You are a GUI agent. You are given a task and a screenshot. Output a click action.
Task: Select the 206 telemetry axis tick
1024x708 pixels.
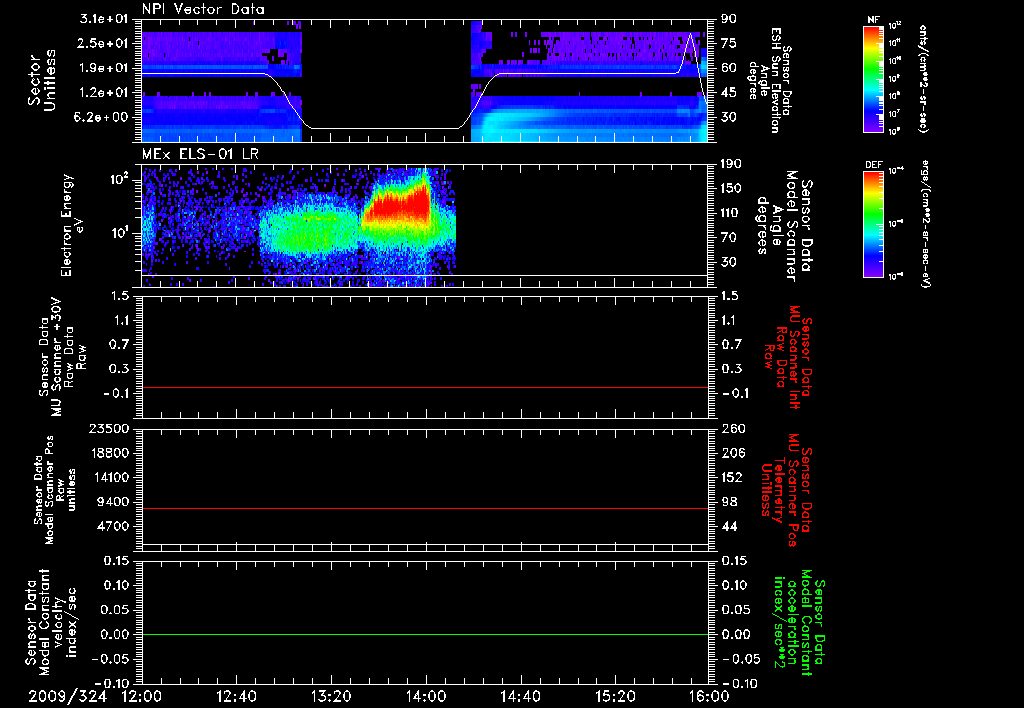pyautogui.click(x=732, y=453)
